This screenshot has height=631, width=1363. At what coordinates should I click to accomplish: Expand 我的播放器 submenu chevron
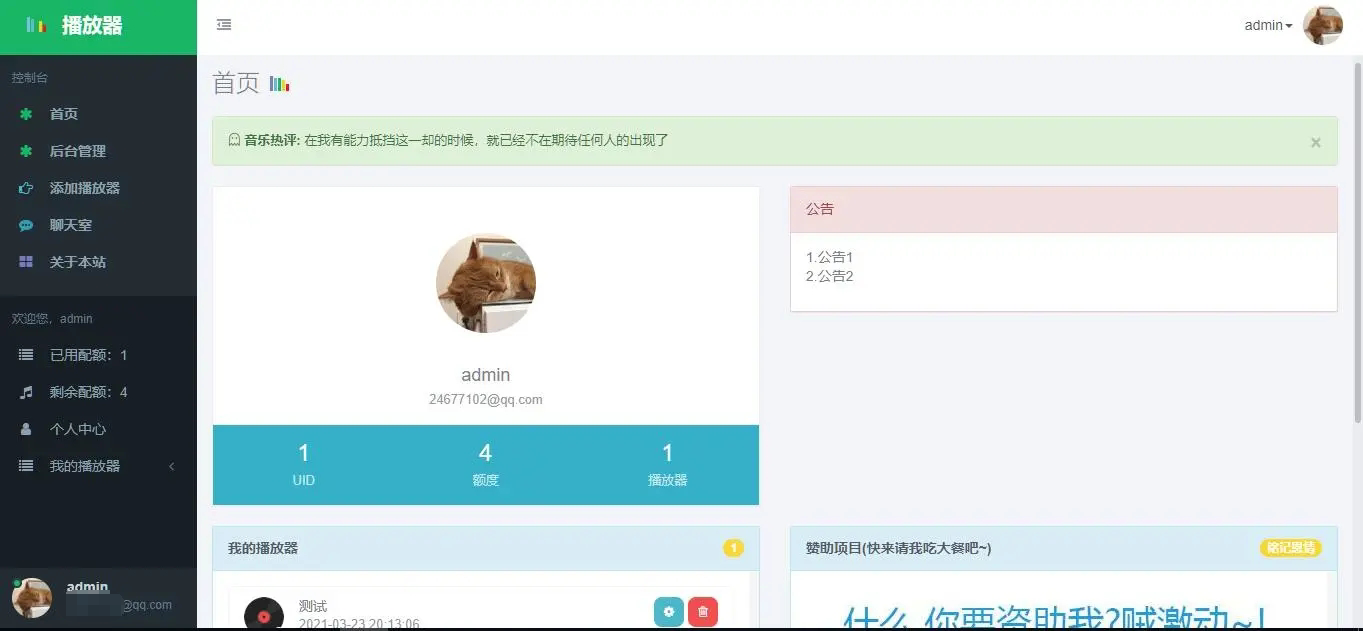coord(172,466)
